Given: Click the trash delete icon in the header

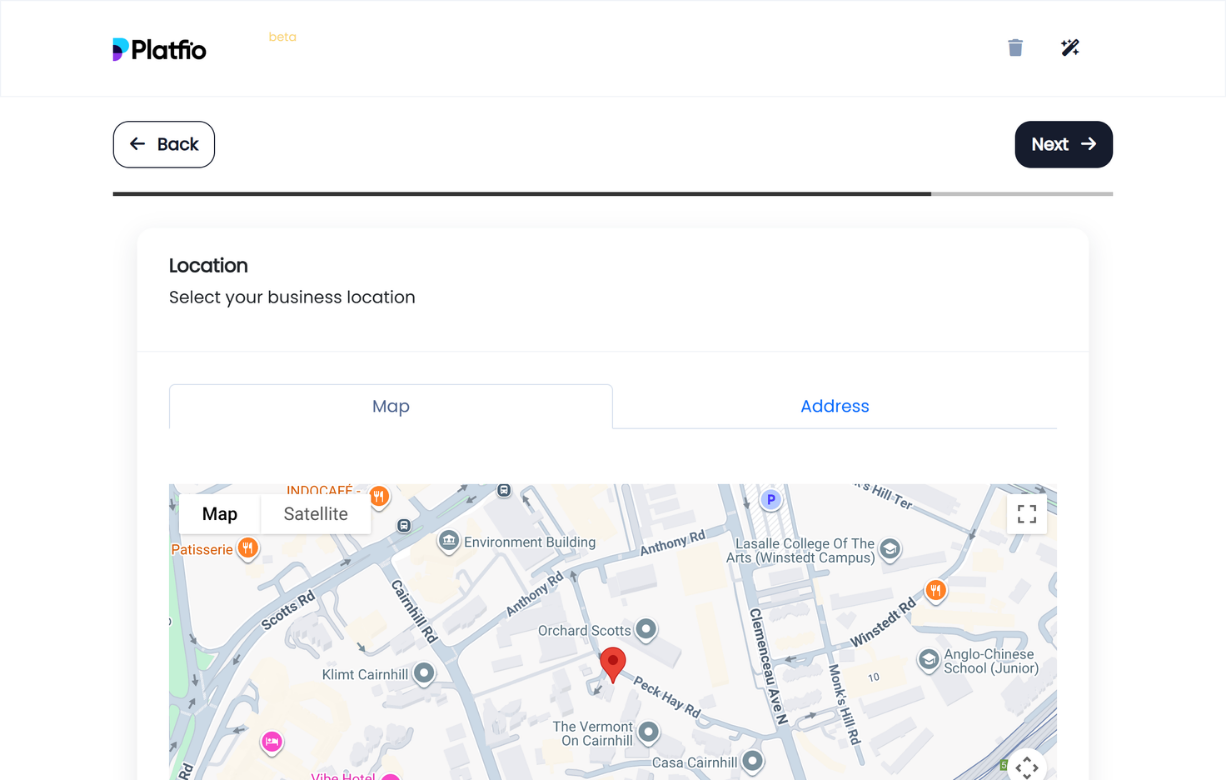Looking at the screenshot, I should (x=1015, y=47).
